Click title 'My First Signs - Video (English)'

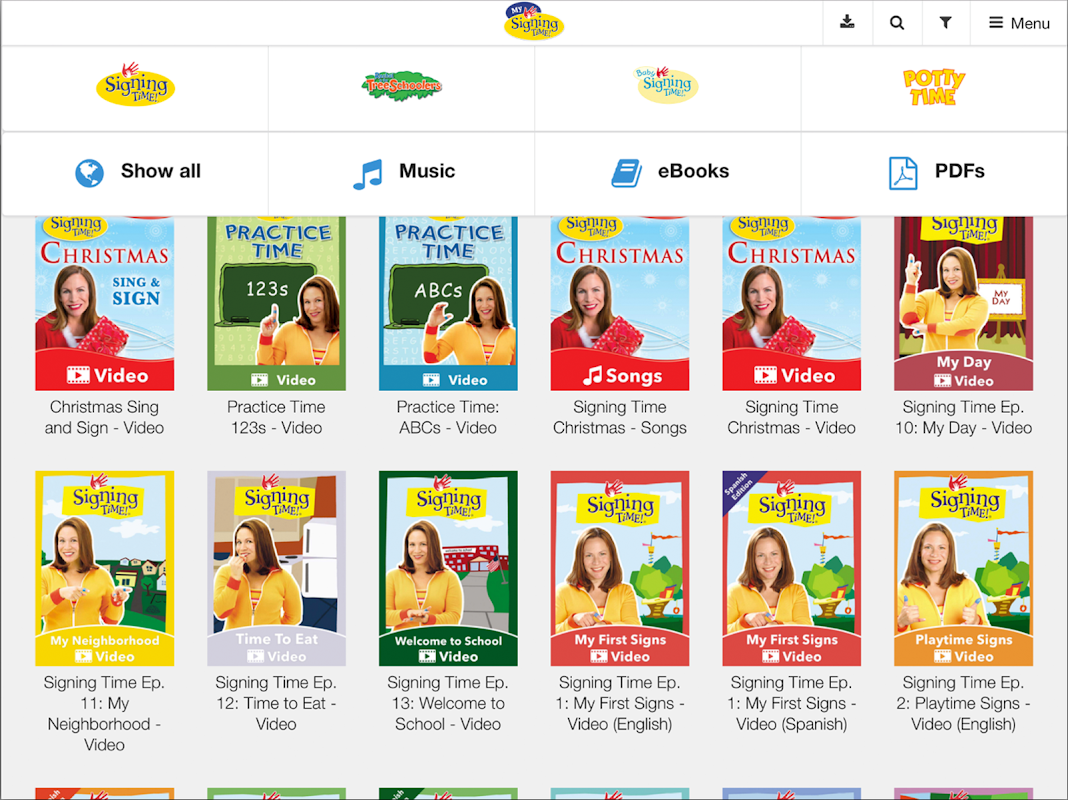[620, 703]
